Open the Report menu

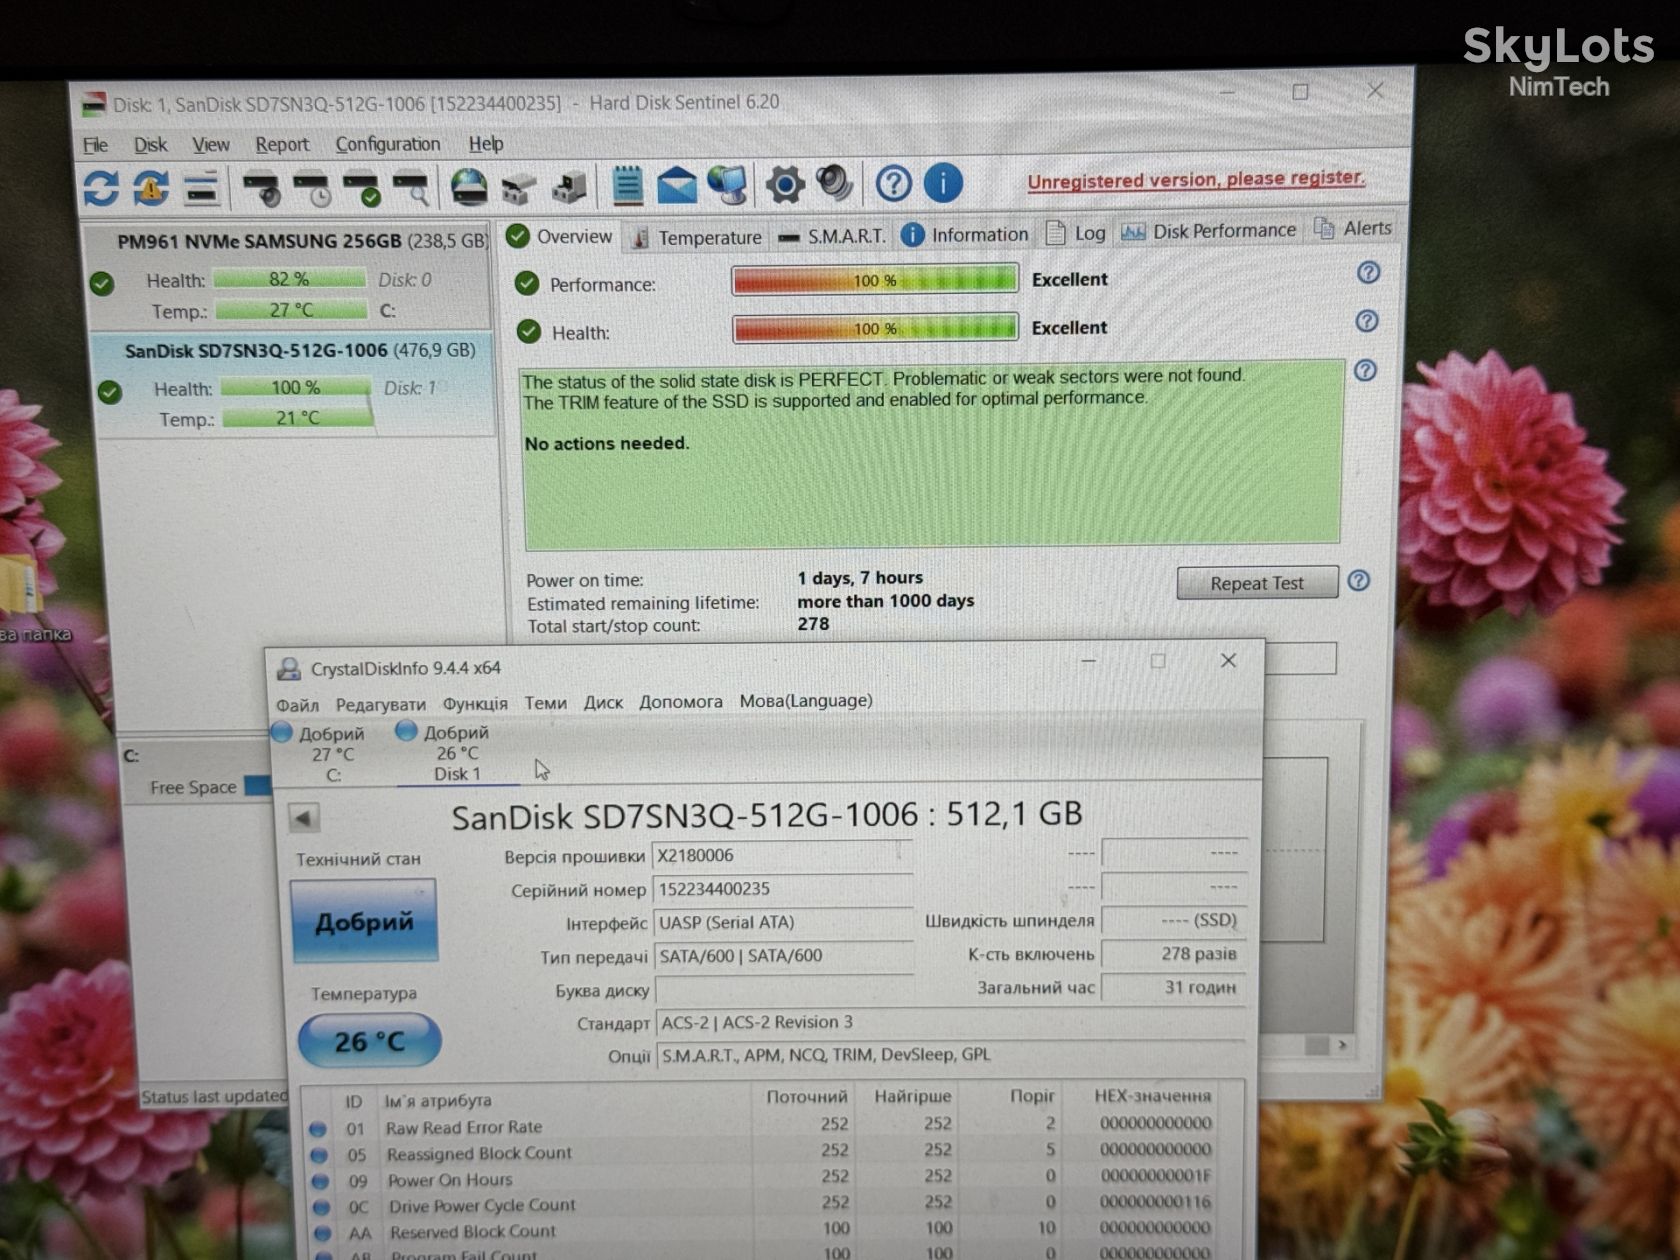pyautogui.click(x=282, y=144)
